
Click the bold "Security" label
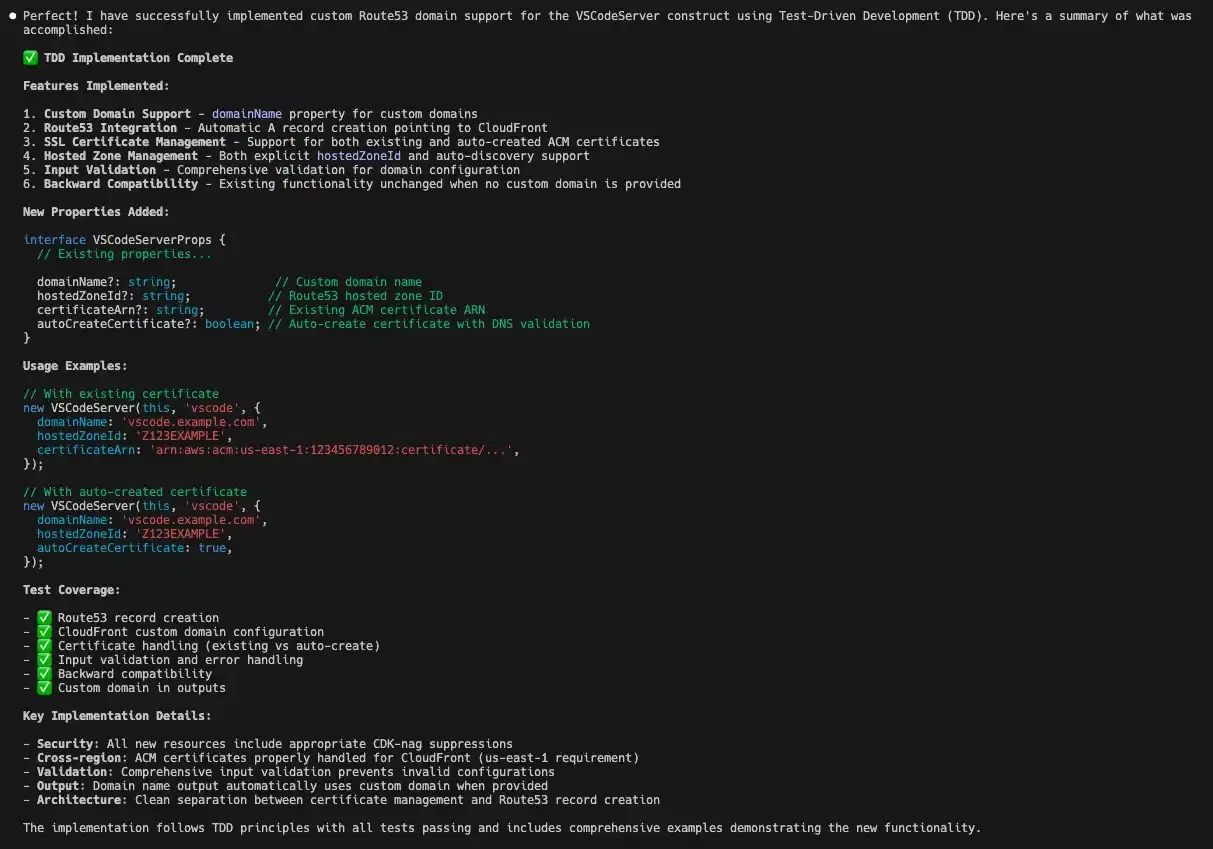[65, 744]
